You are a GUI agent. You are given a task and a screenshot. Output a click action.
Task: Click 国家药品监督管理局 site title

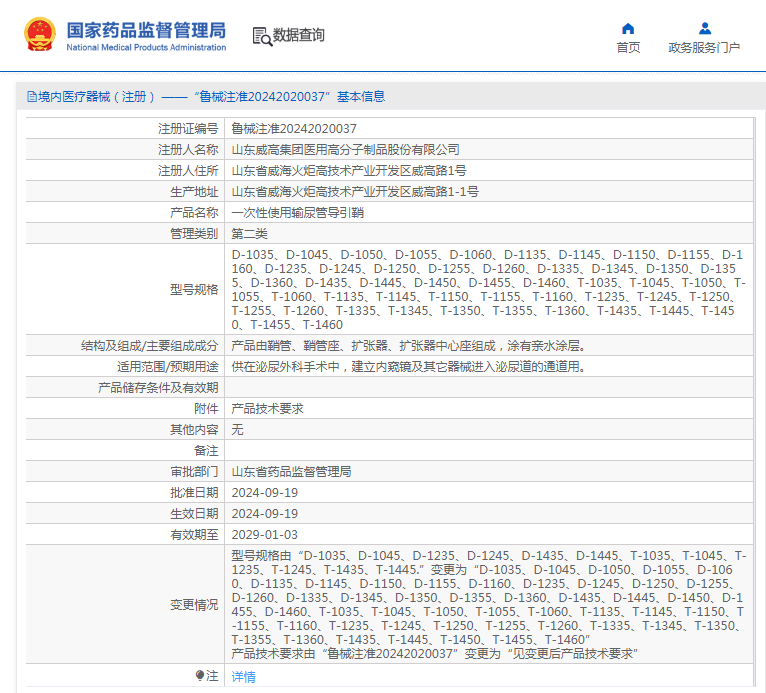146,30
